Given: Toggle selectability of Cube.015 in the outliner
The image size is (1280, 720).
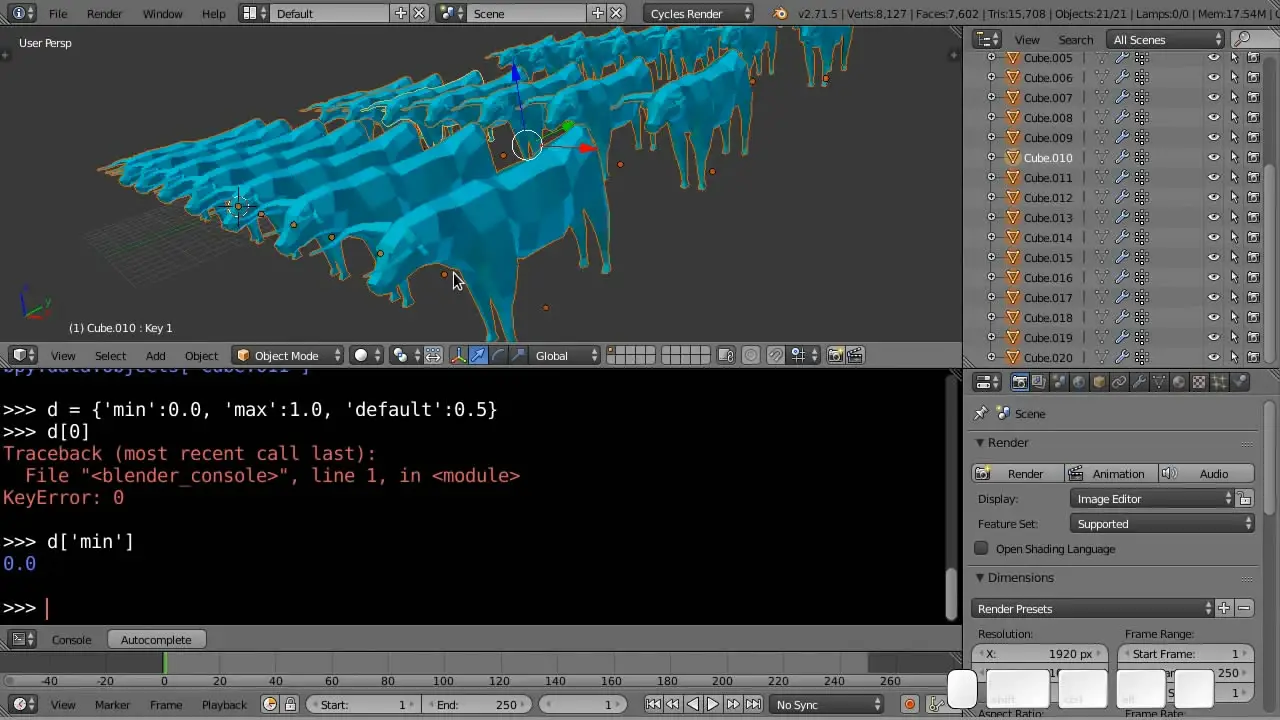Looking at the screenshot, I should (1233, 258).
